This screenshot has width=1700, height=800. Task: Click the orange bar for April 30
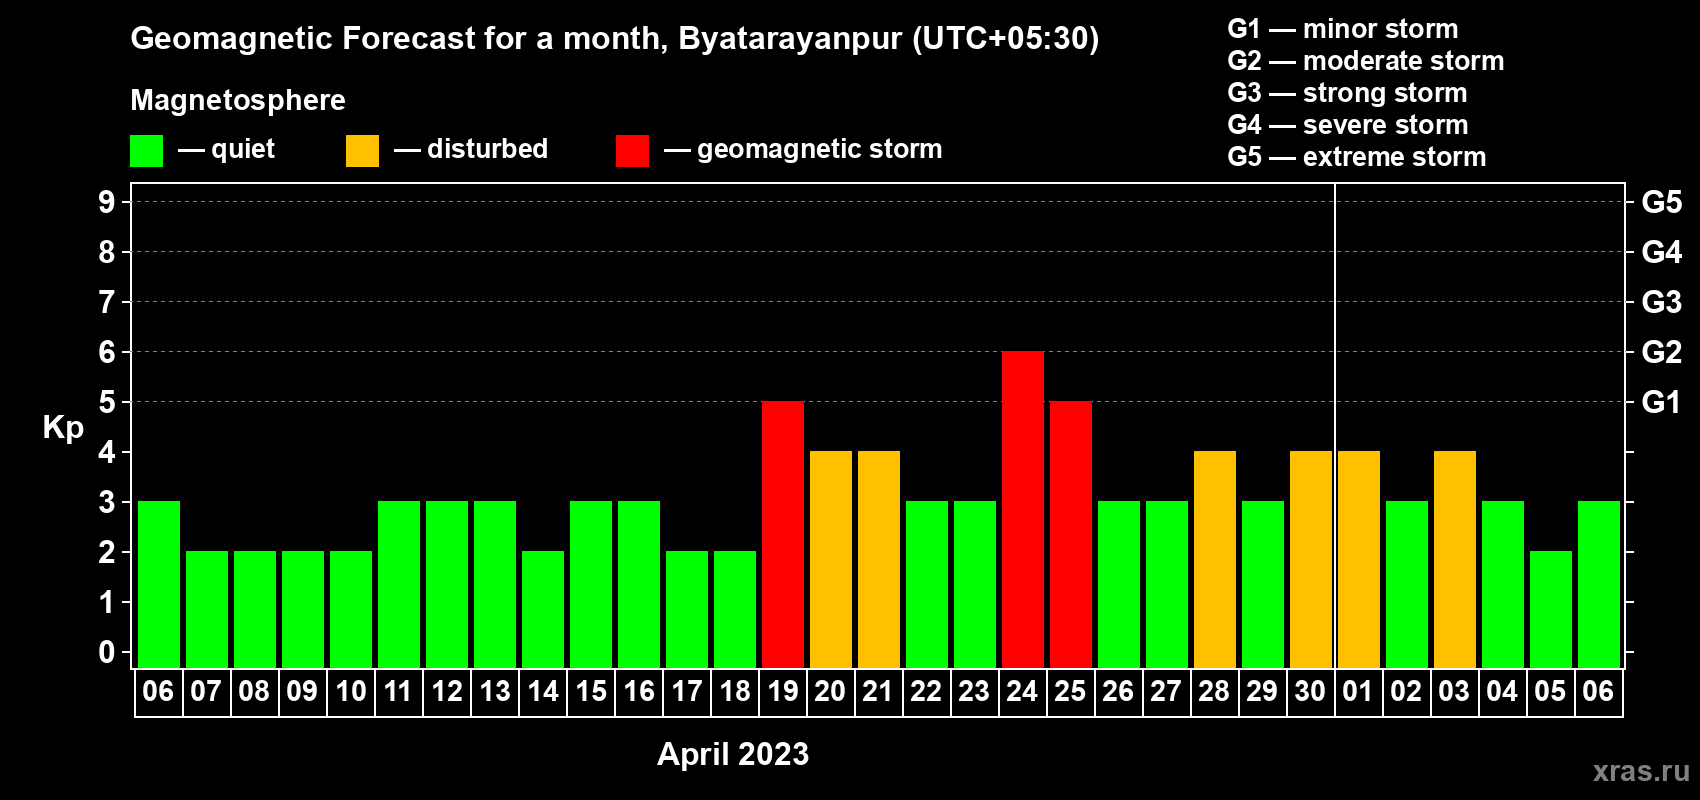click(x=1311, y=560)
